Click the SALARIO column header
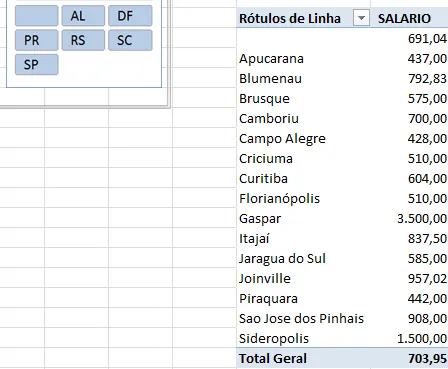Image resolution: width=448 pixels, height=369 pixels. [404, 18]
